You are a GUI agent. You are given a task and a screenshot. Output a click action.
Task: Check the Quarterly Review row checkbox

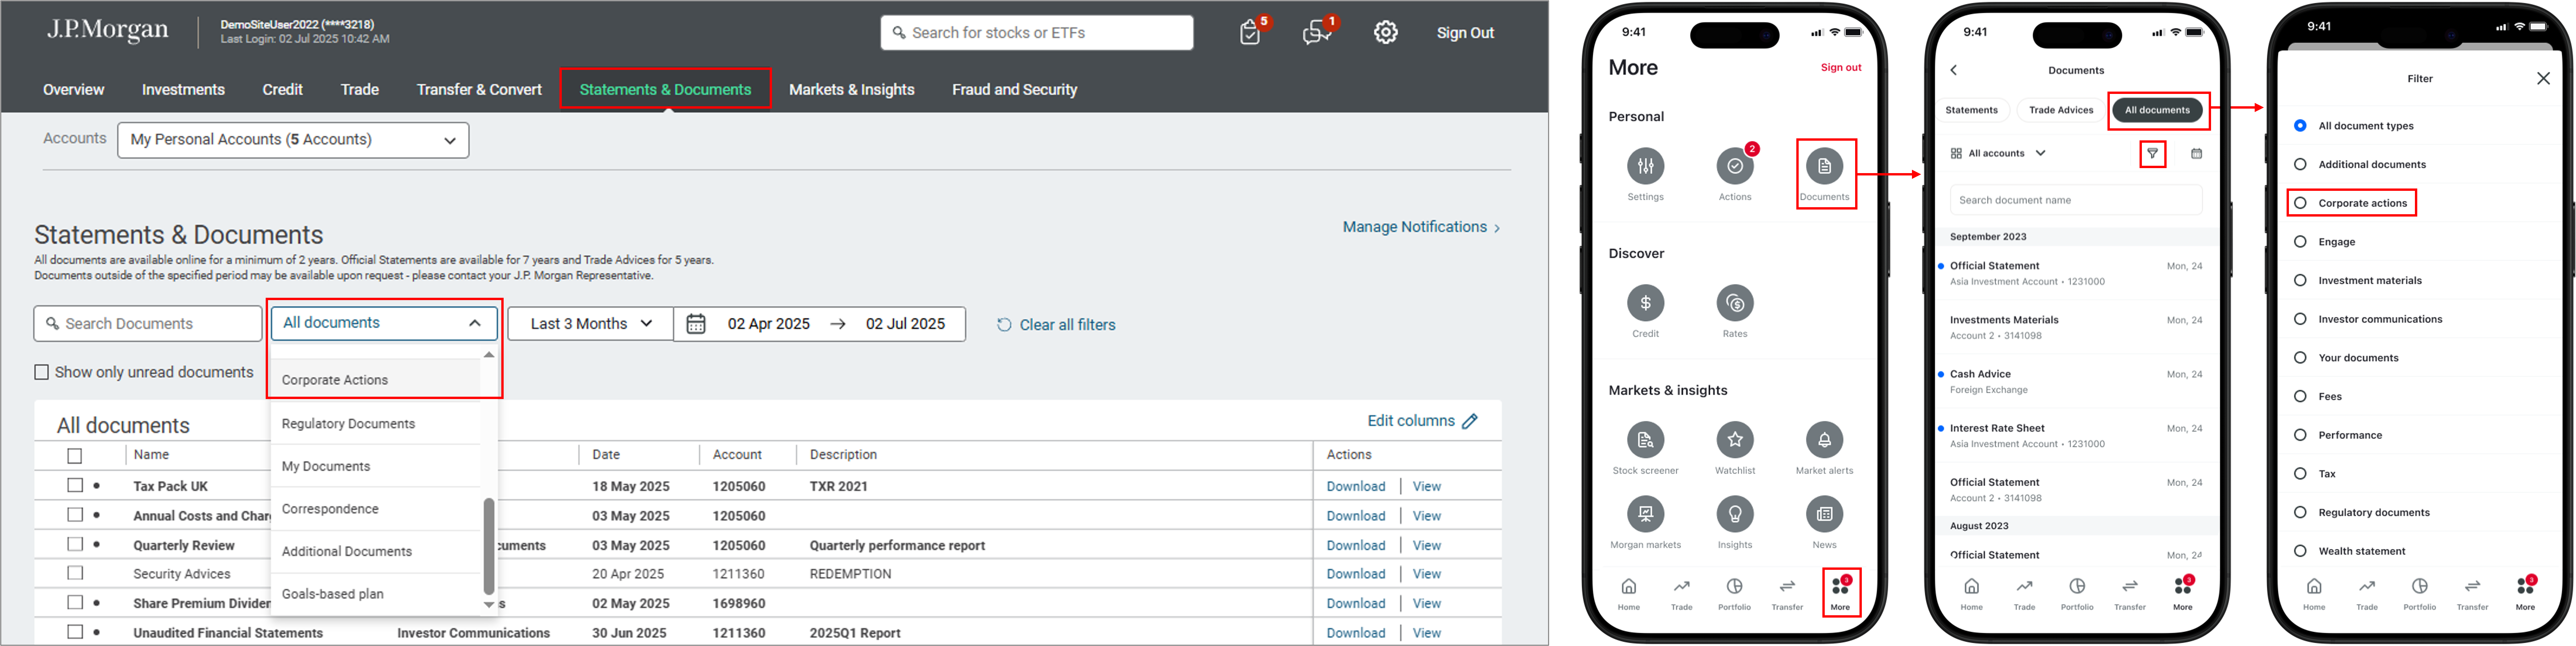pyautogui.click(x=75, y=544)
